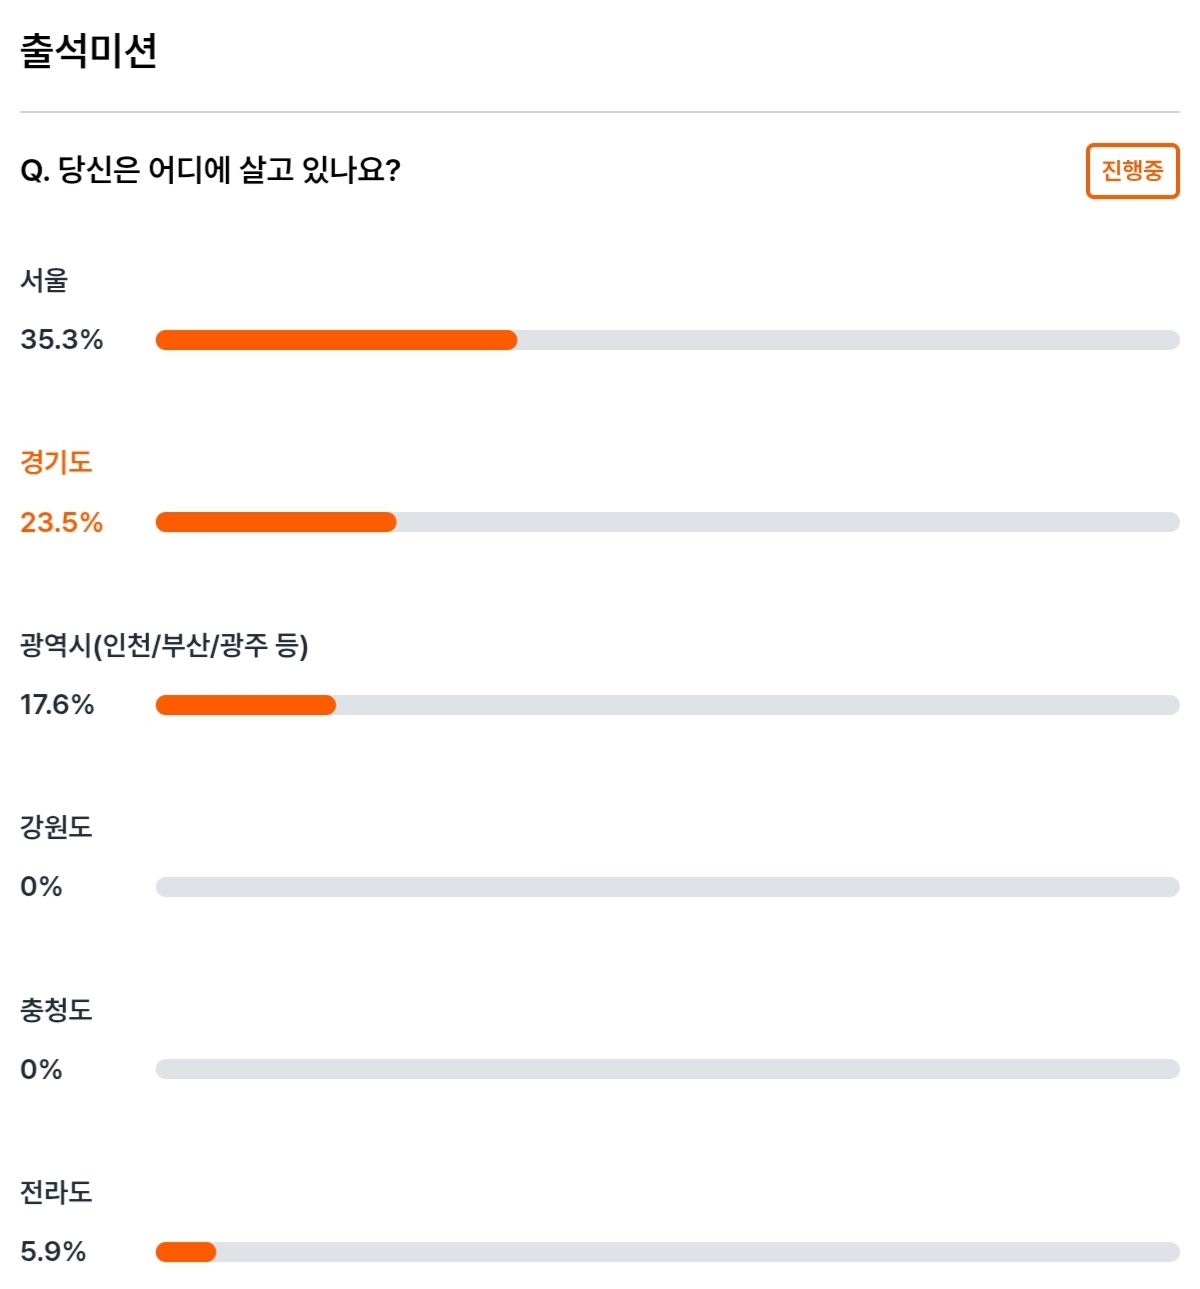Select the highlighted 경기도 option label
This screenshot has width=1200, height=1289.
pos(56,462)
